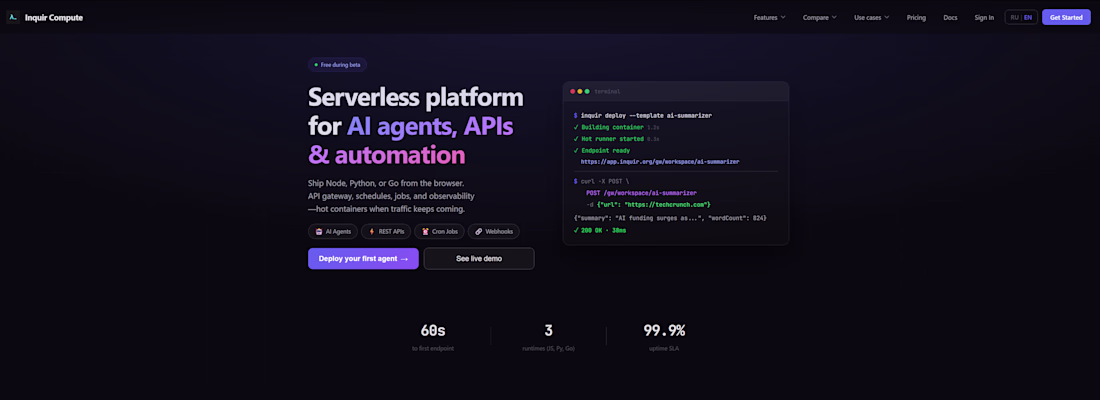Click the Cron Jobs clock icon

pyautogui.click(x=425, y=232)
